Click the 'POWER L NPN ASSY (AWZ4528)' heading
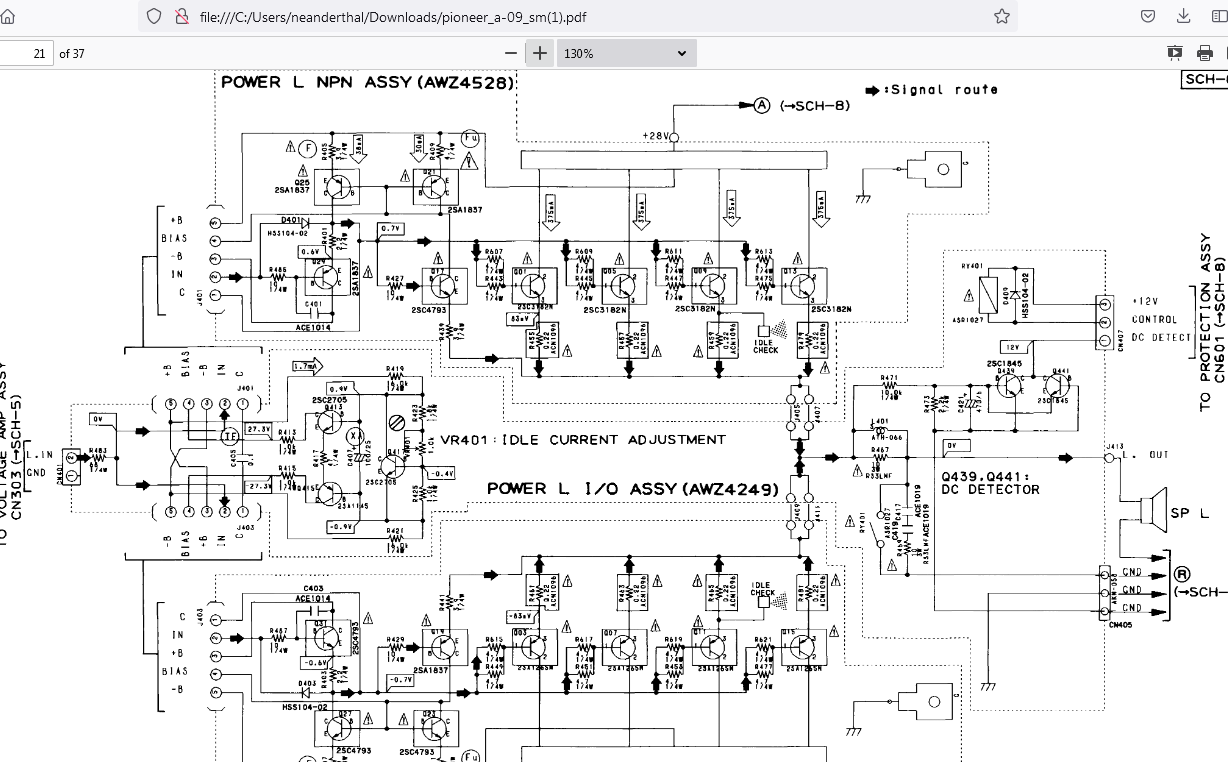Screen dimensions: 1228x762 tap(368, 82)
